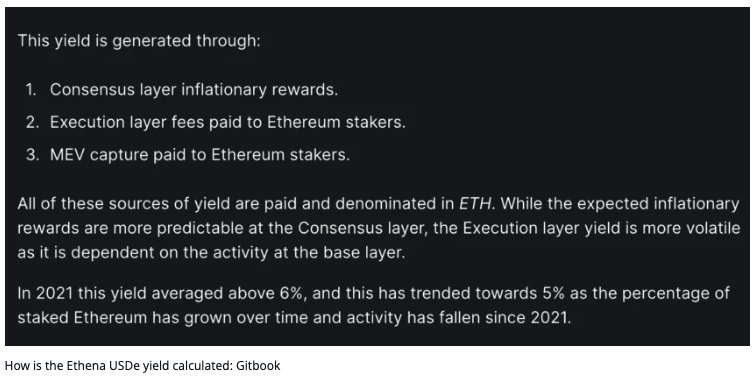Click the words 'Execution layer yield is more volatile'
Screen dimensions: 755x381
point(601,228)
